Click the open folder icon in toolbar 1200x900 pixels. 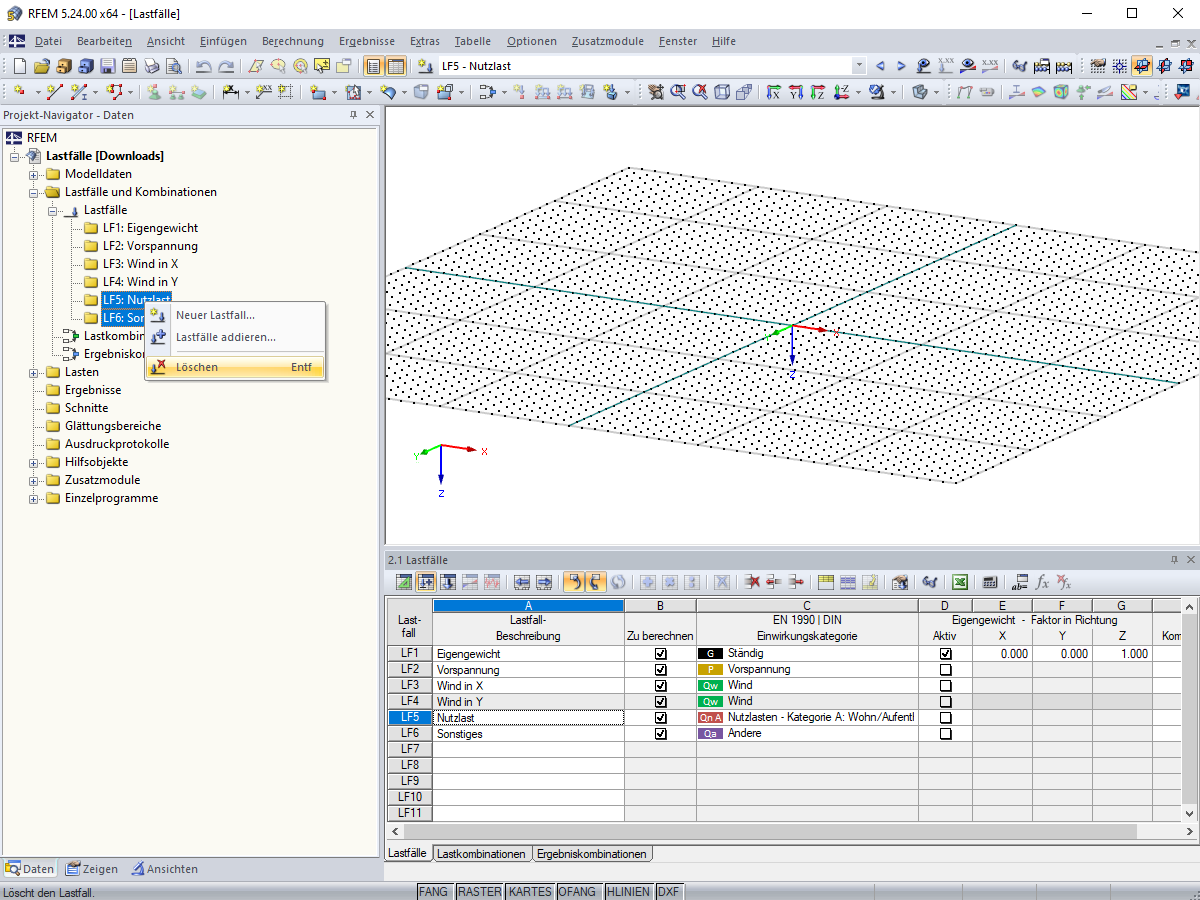click(41, 67)
